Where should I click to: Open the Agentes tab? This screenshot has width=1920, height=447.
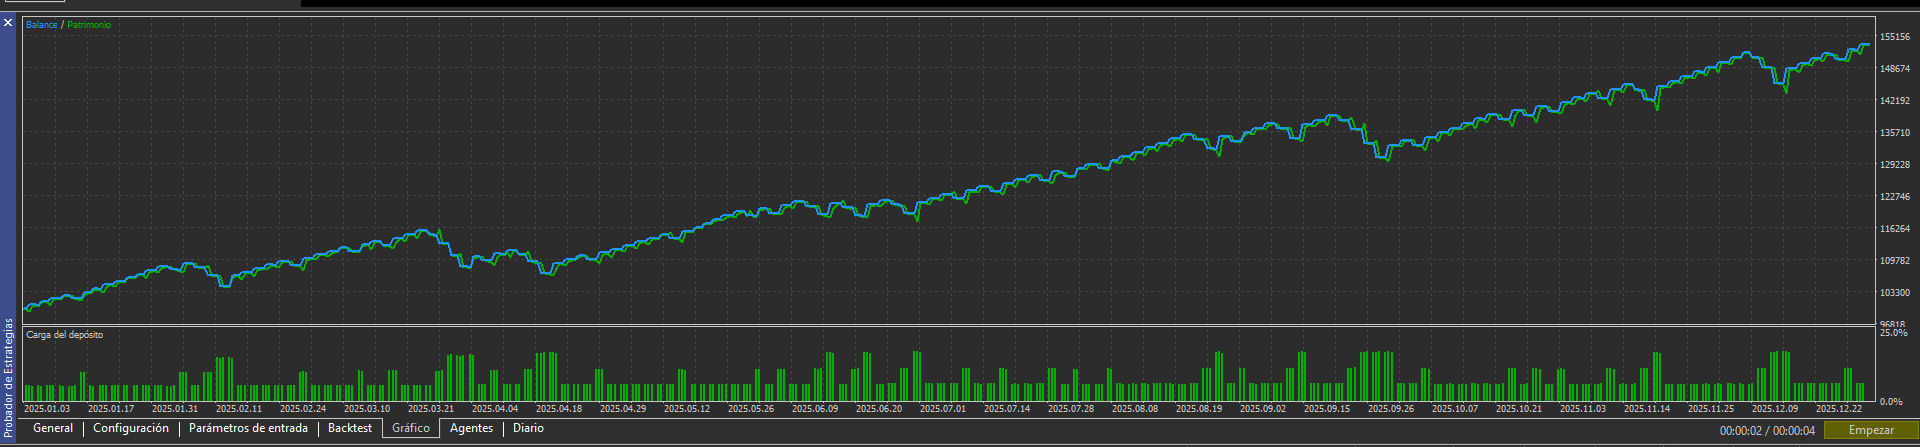pos(471,428)
